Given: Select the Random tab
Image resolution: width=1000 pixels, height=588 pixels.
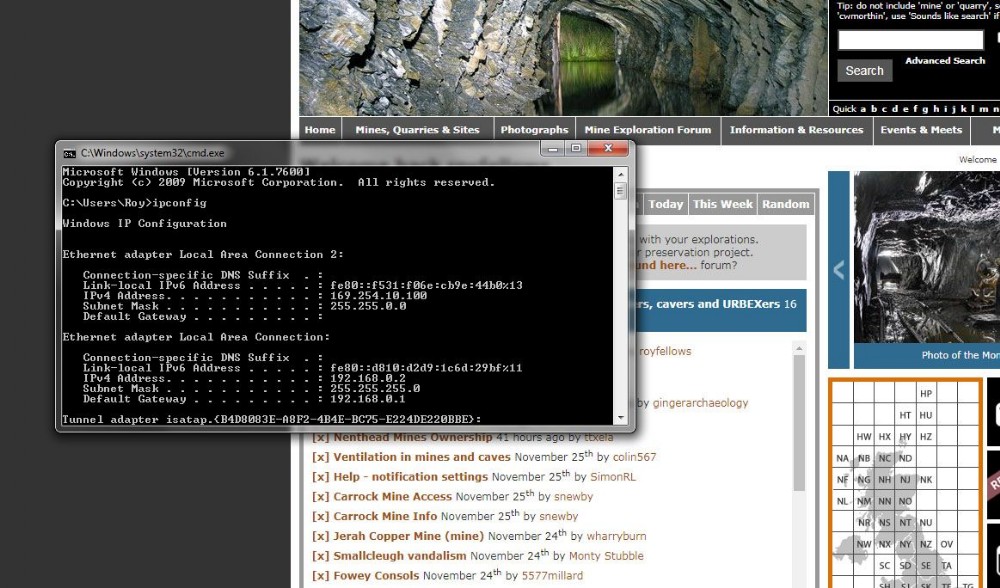Looking at the screenshot, I should 785,204.
